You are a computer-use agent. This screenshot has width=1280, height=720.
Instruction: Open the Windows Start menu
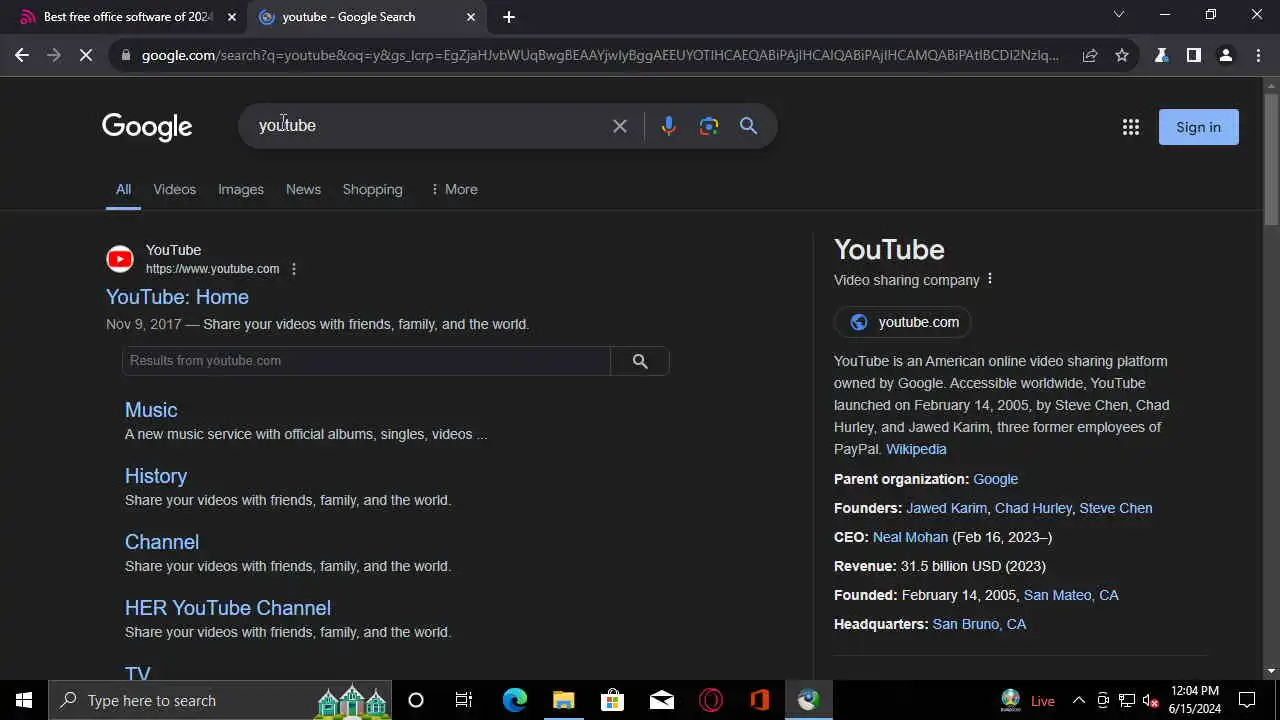pos(24,700)
